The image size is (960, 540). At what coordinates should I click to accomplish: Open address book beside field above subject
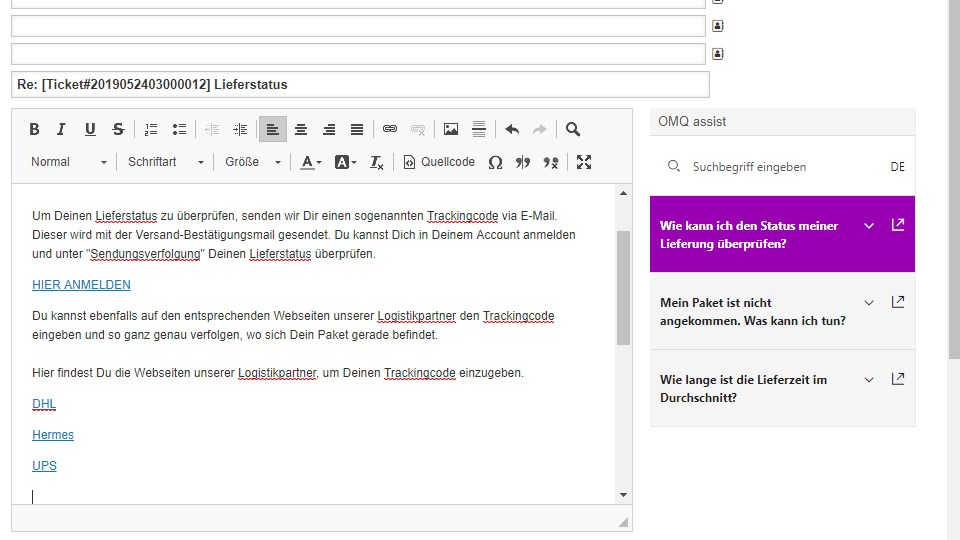point(718,54)
